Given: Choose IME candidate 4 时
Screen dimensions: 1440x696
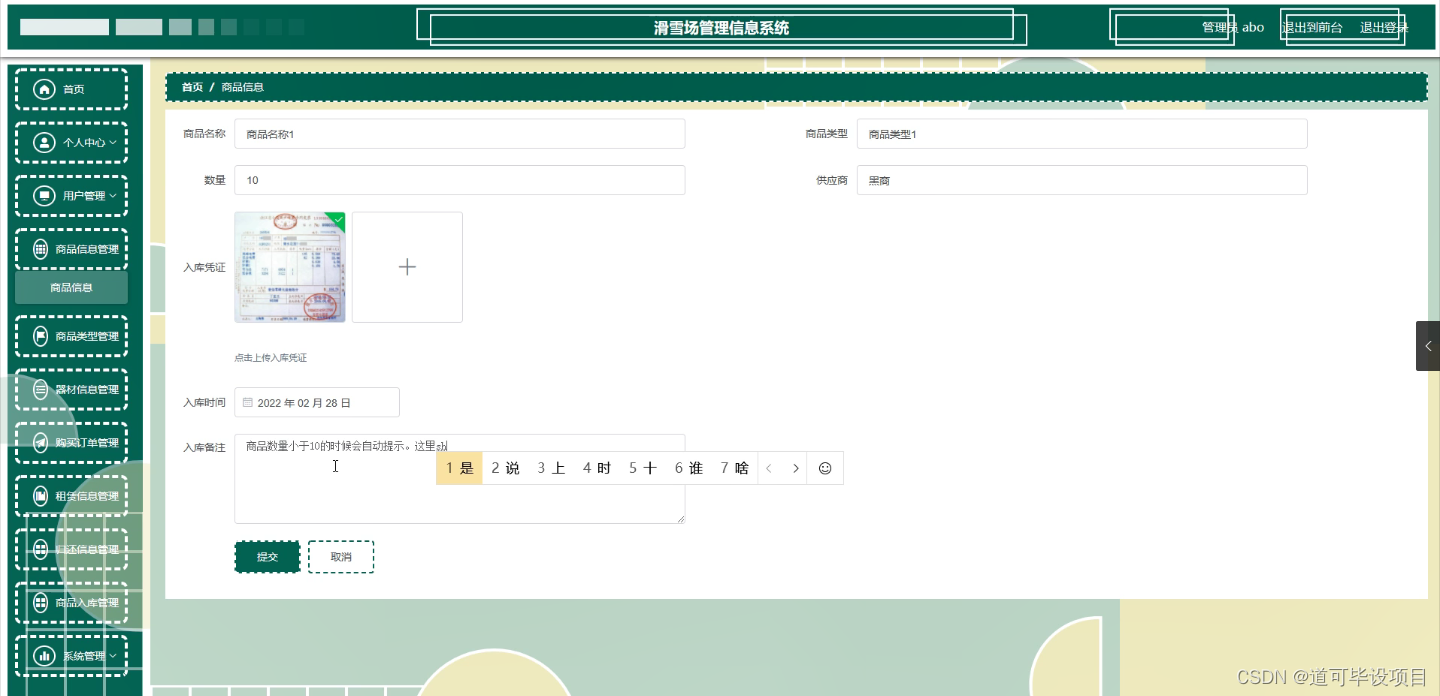Looking at the screenshot, I should pyautogui.click(x=597, y=468).
